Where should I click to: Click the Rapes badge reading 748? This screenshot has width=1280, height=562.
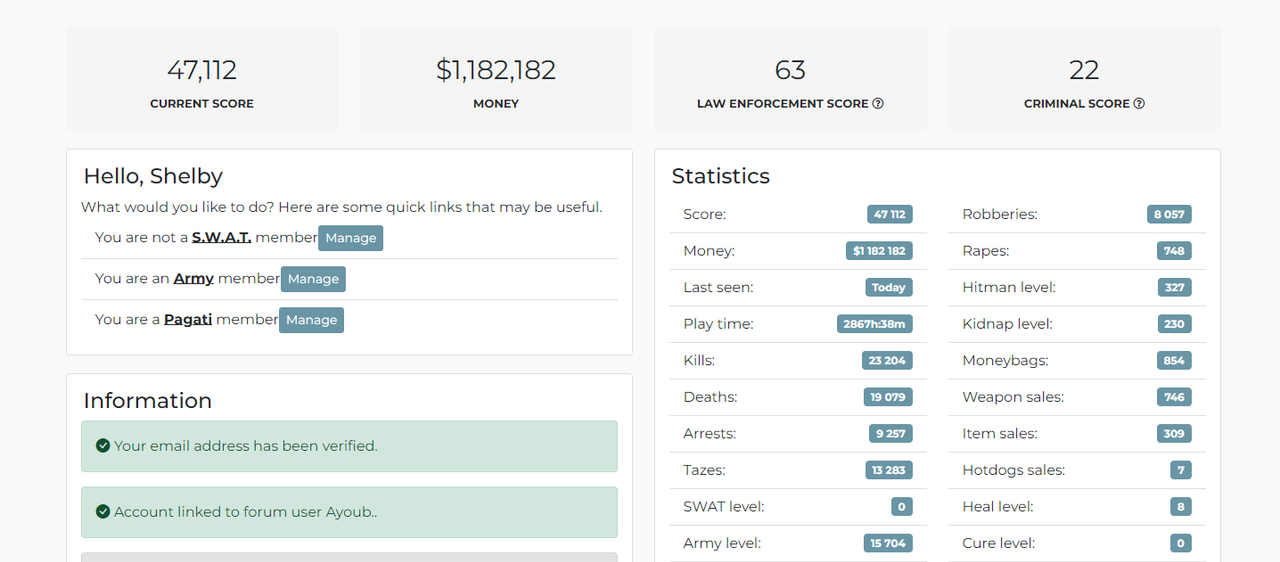click(1174, 251)
